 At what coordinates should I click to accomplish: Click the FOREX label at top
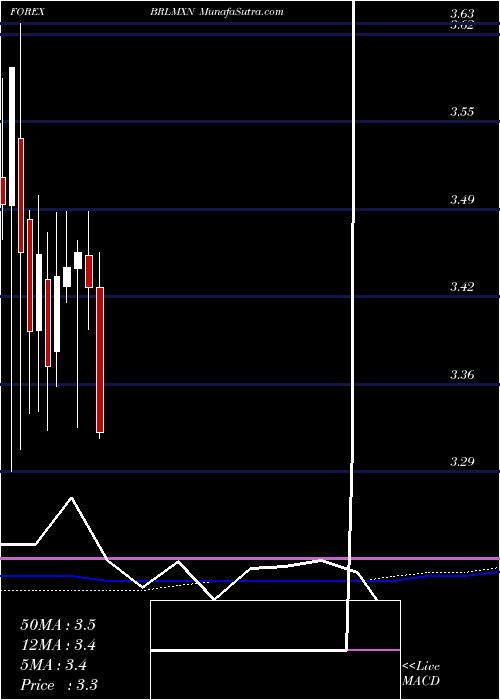(26, 12)
